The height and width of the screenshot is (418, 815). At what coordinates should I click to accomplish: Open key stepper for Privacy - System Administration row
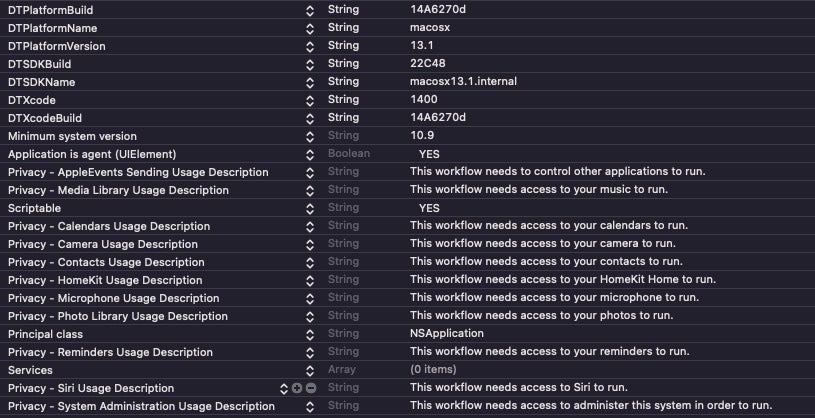(310, 406)
